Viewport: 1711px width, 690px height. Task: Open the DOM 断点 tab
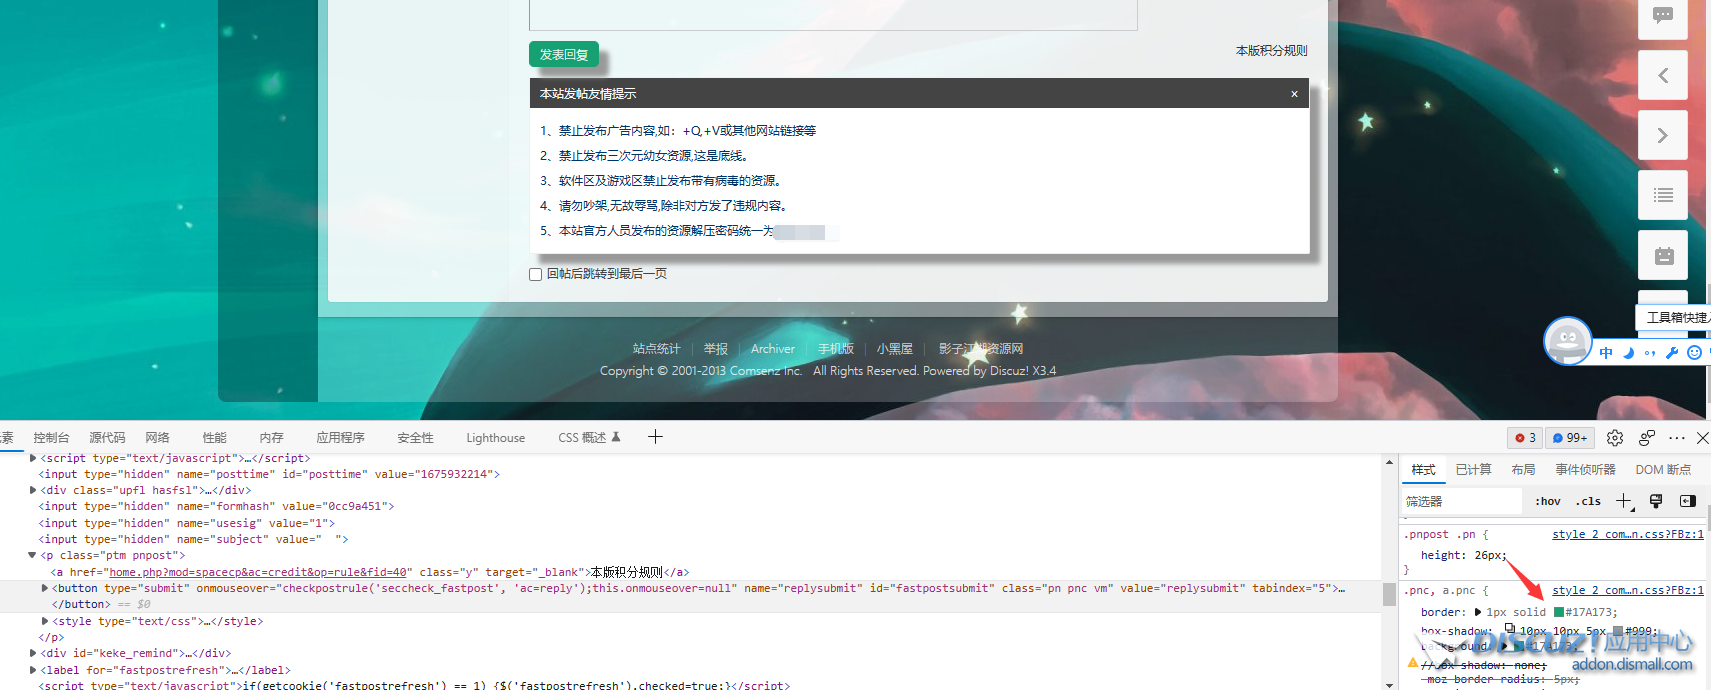(x=1663, y=470)
